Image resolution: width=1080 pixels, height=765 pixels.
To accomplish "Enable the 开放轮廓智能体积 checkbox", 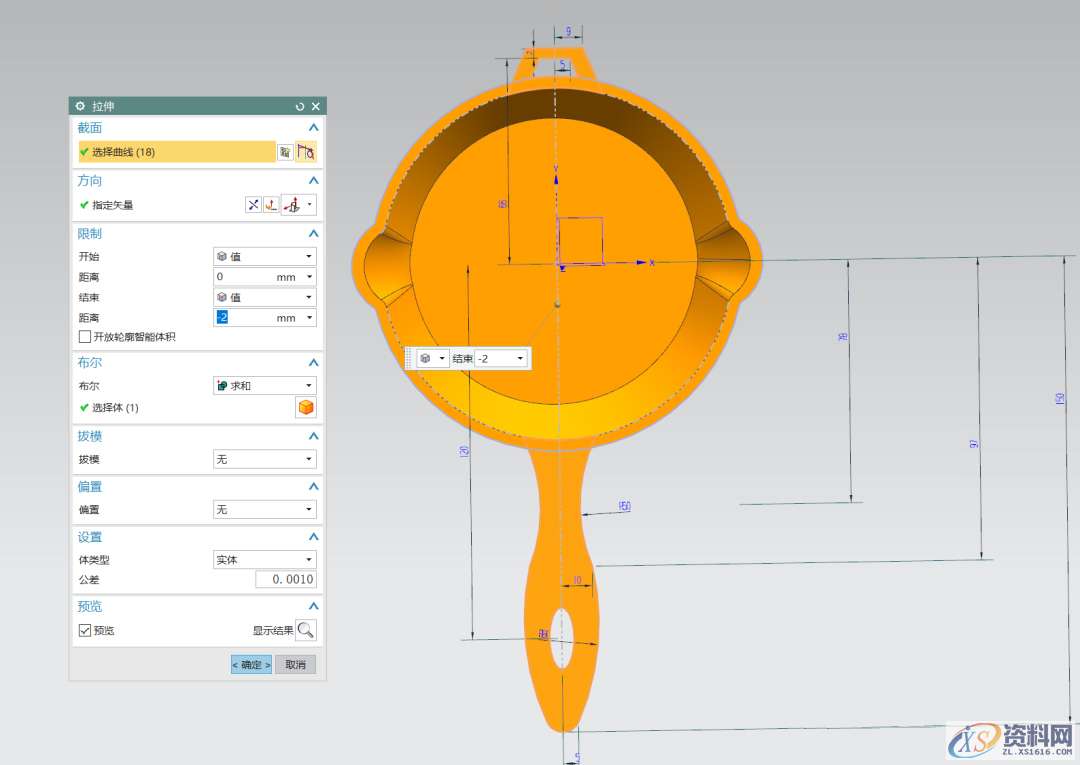I will click(x=85, y=337).
